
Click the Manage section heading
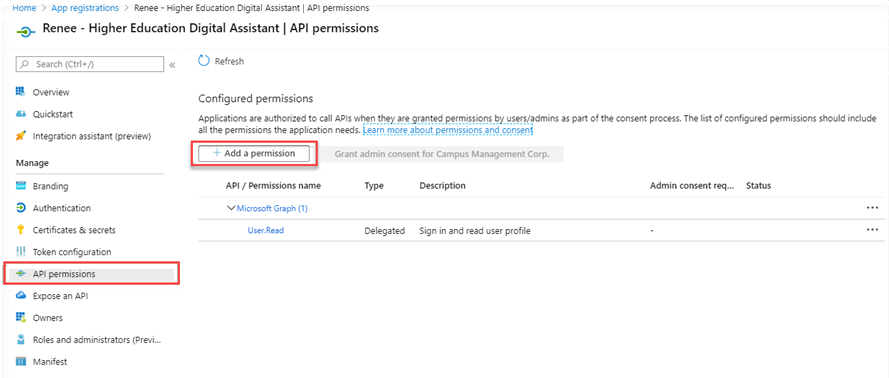32,163
